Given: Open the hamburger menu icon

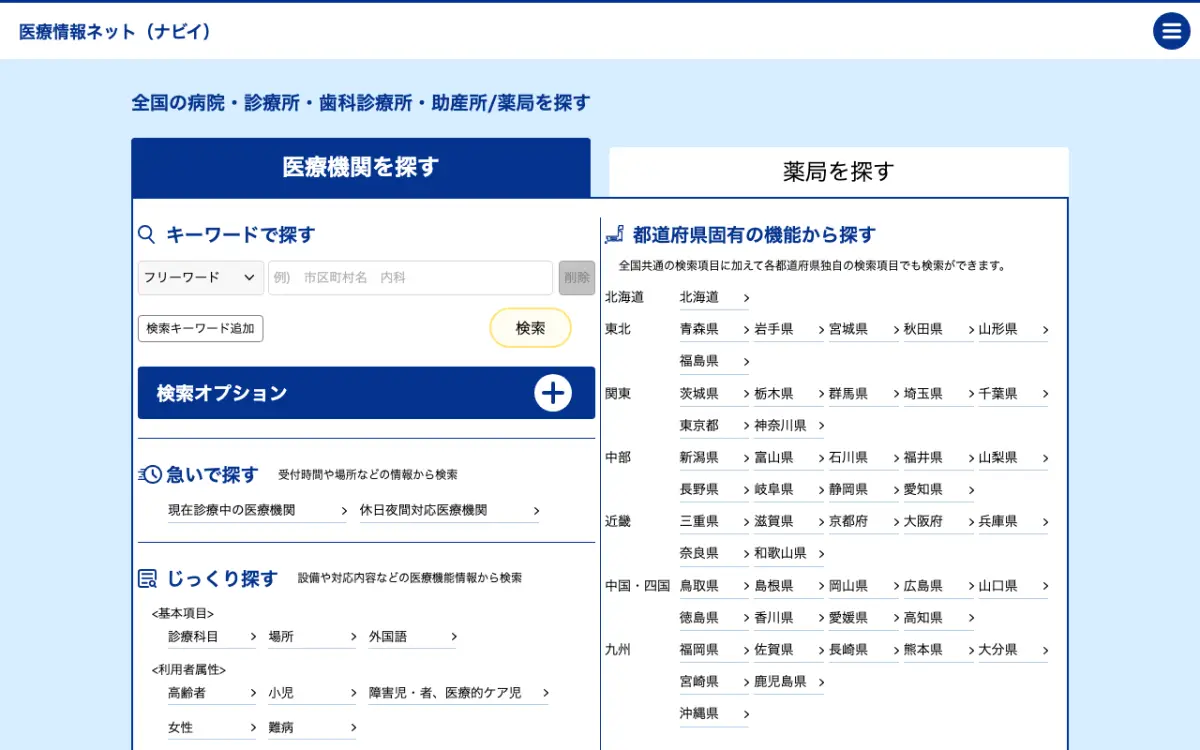Looking at the screenshot, I should coord(1171,31).
